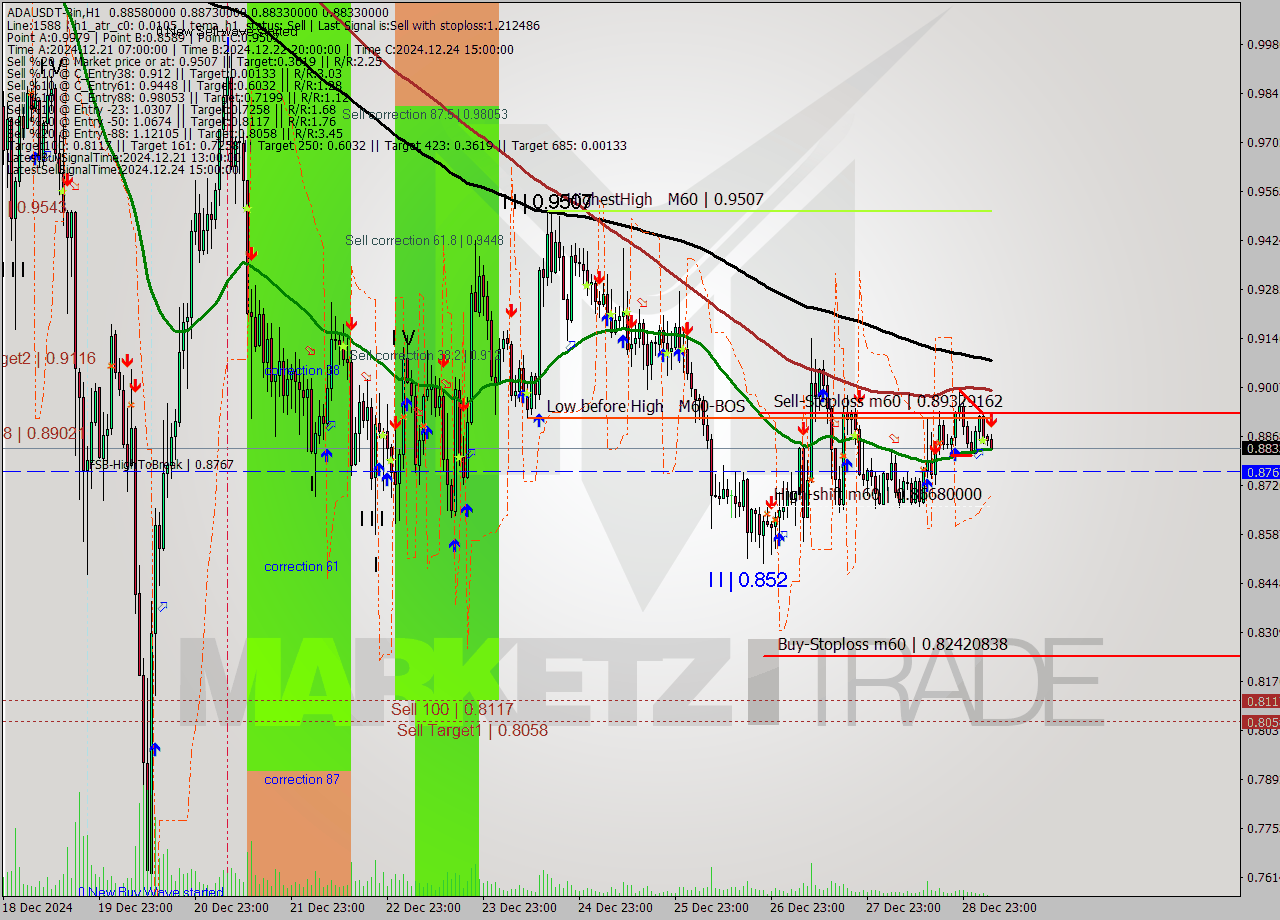The height and width of the screenshot is (920, 1280).
Task: Click the 0.789 price axis value
Action: coord(1262,779)
